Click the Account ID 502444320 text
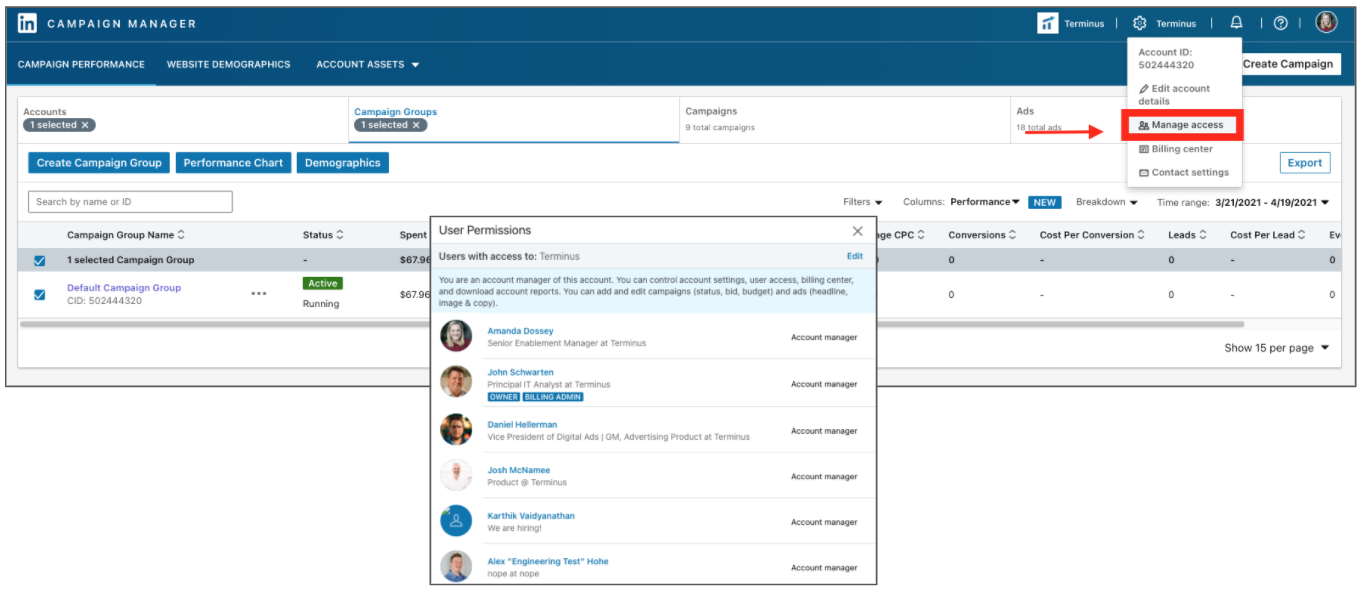The width and height of the screenshot is (1366, 592). click(1165, 59)
